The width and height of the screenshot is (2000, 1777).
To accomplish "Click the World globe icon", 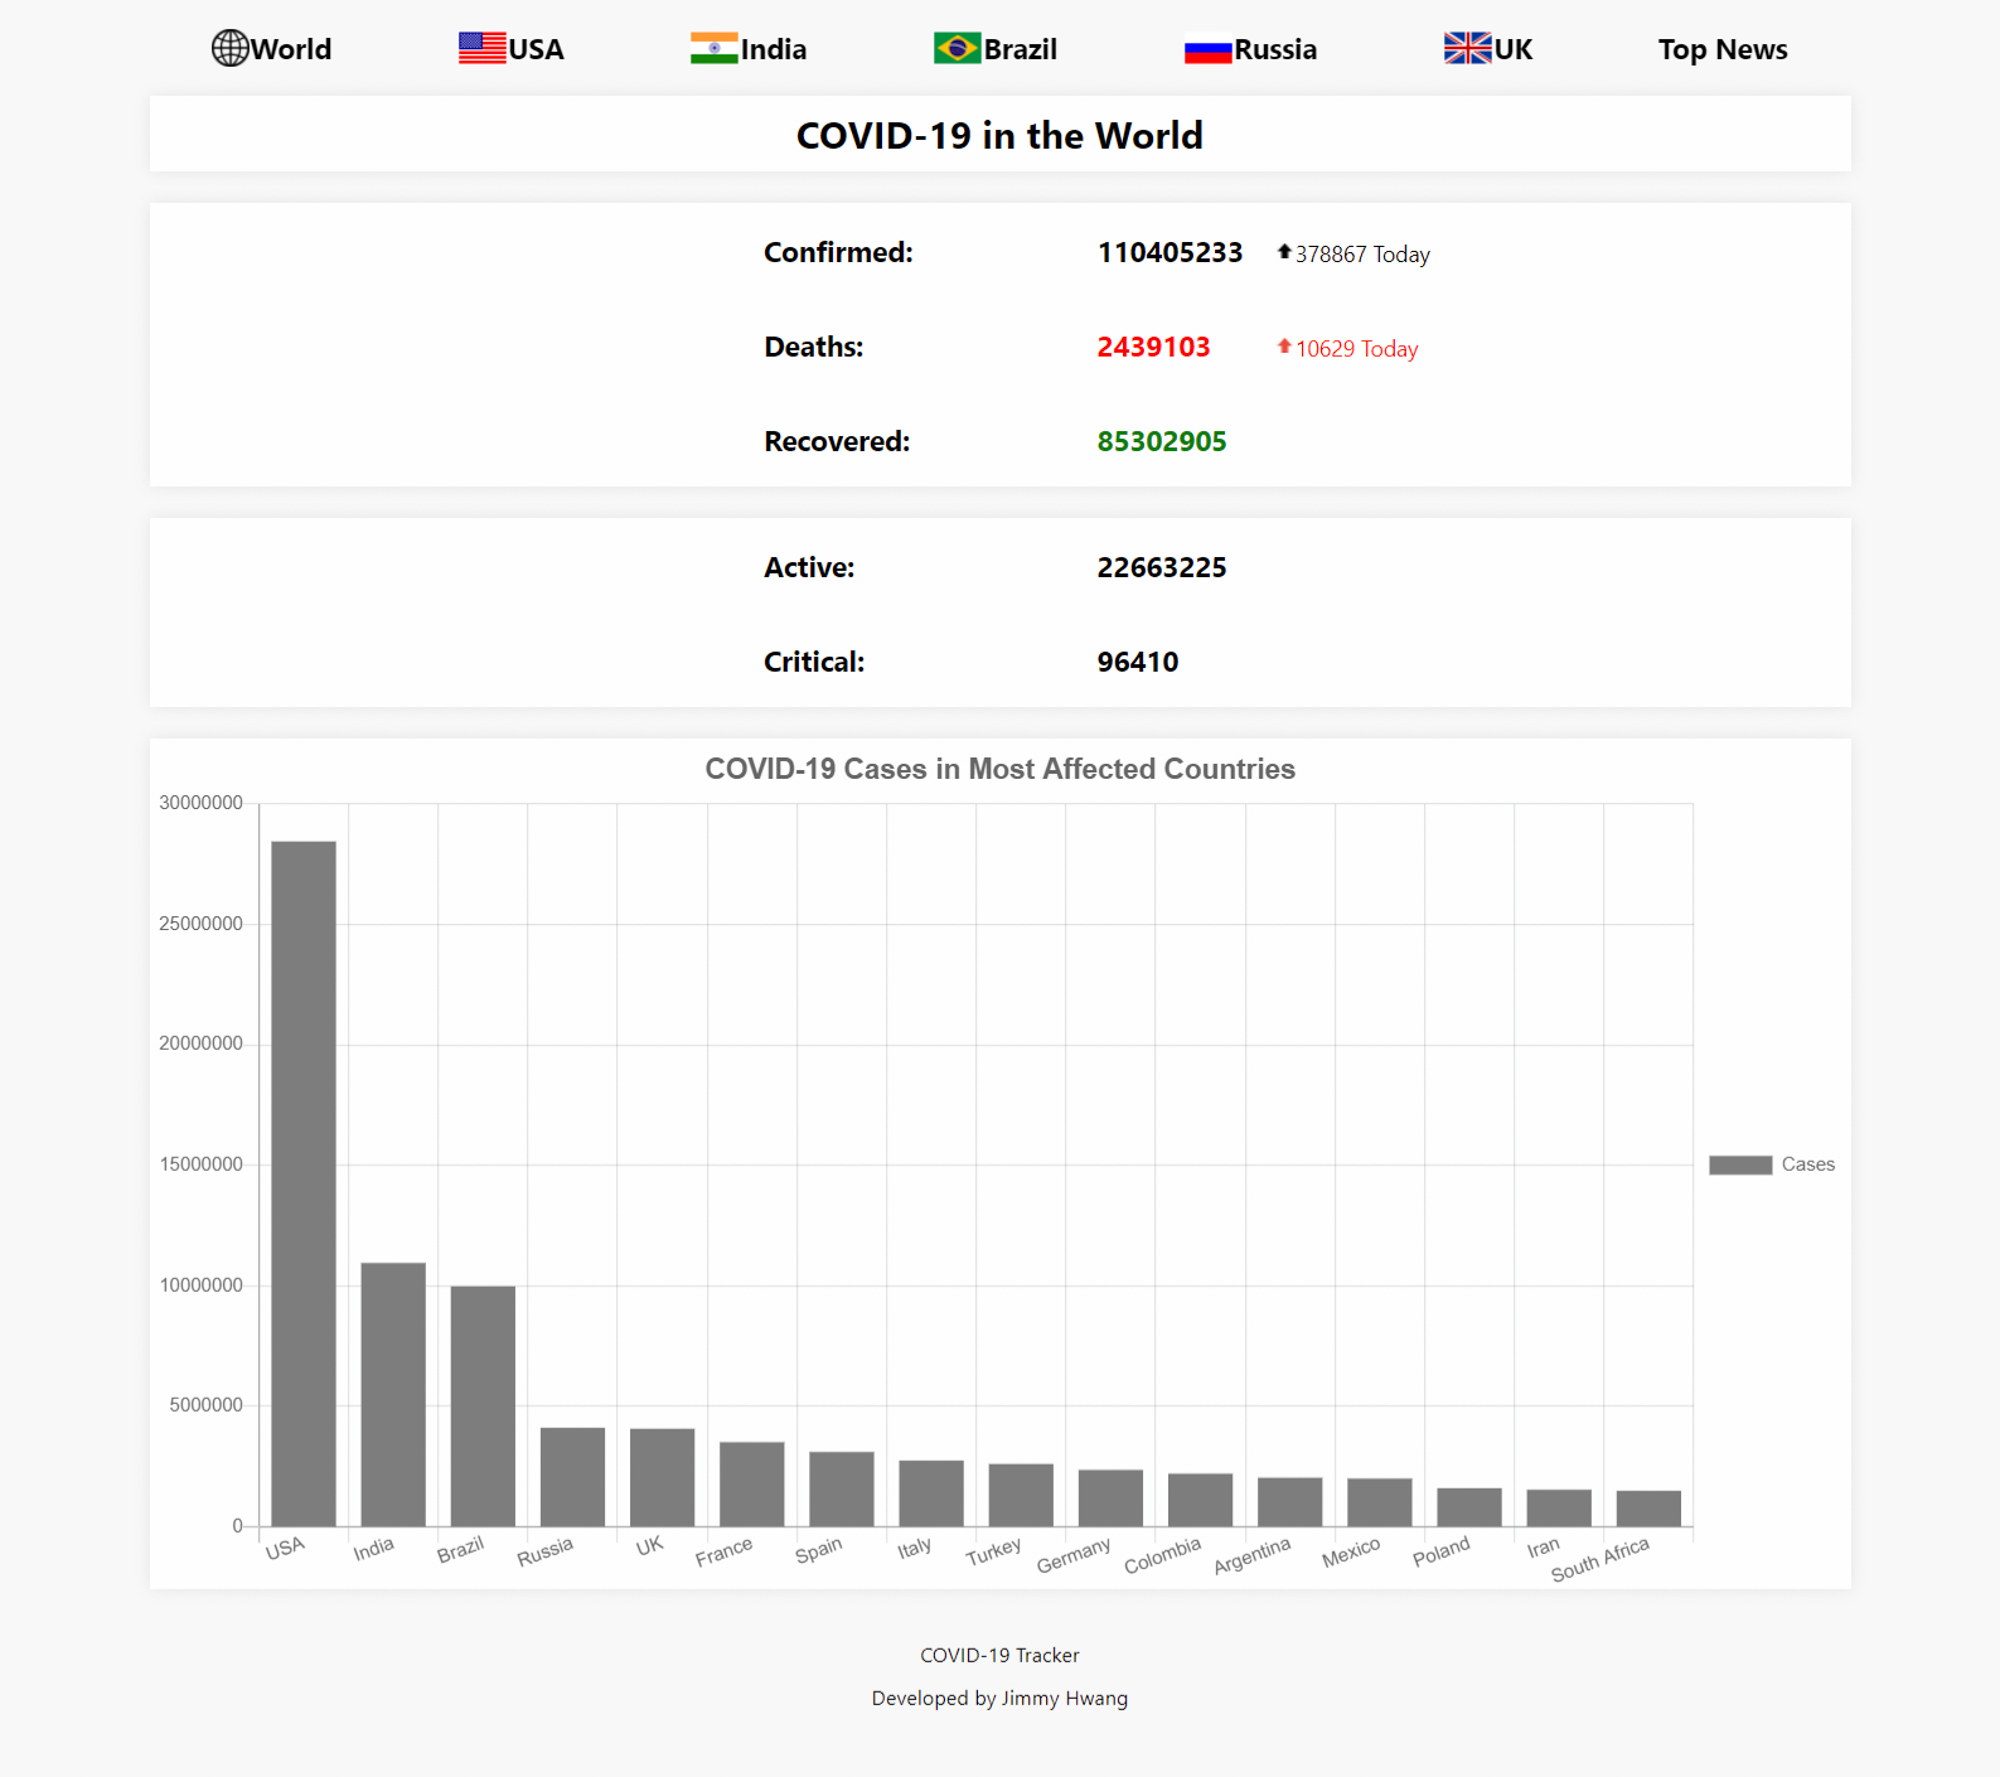I will pyautogui.click(x=230, y=48).
